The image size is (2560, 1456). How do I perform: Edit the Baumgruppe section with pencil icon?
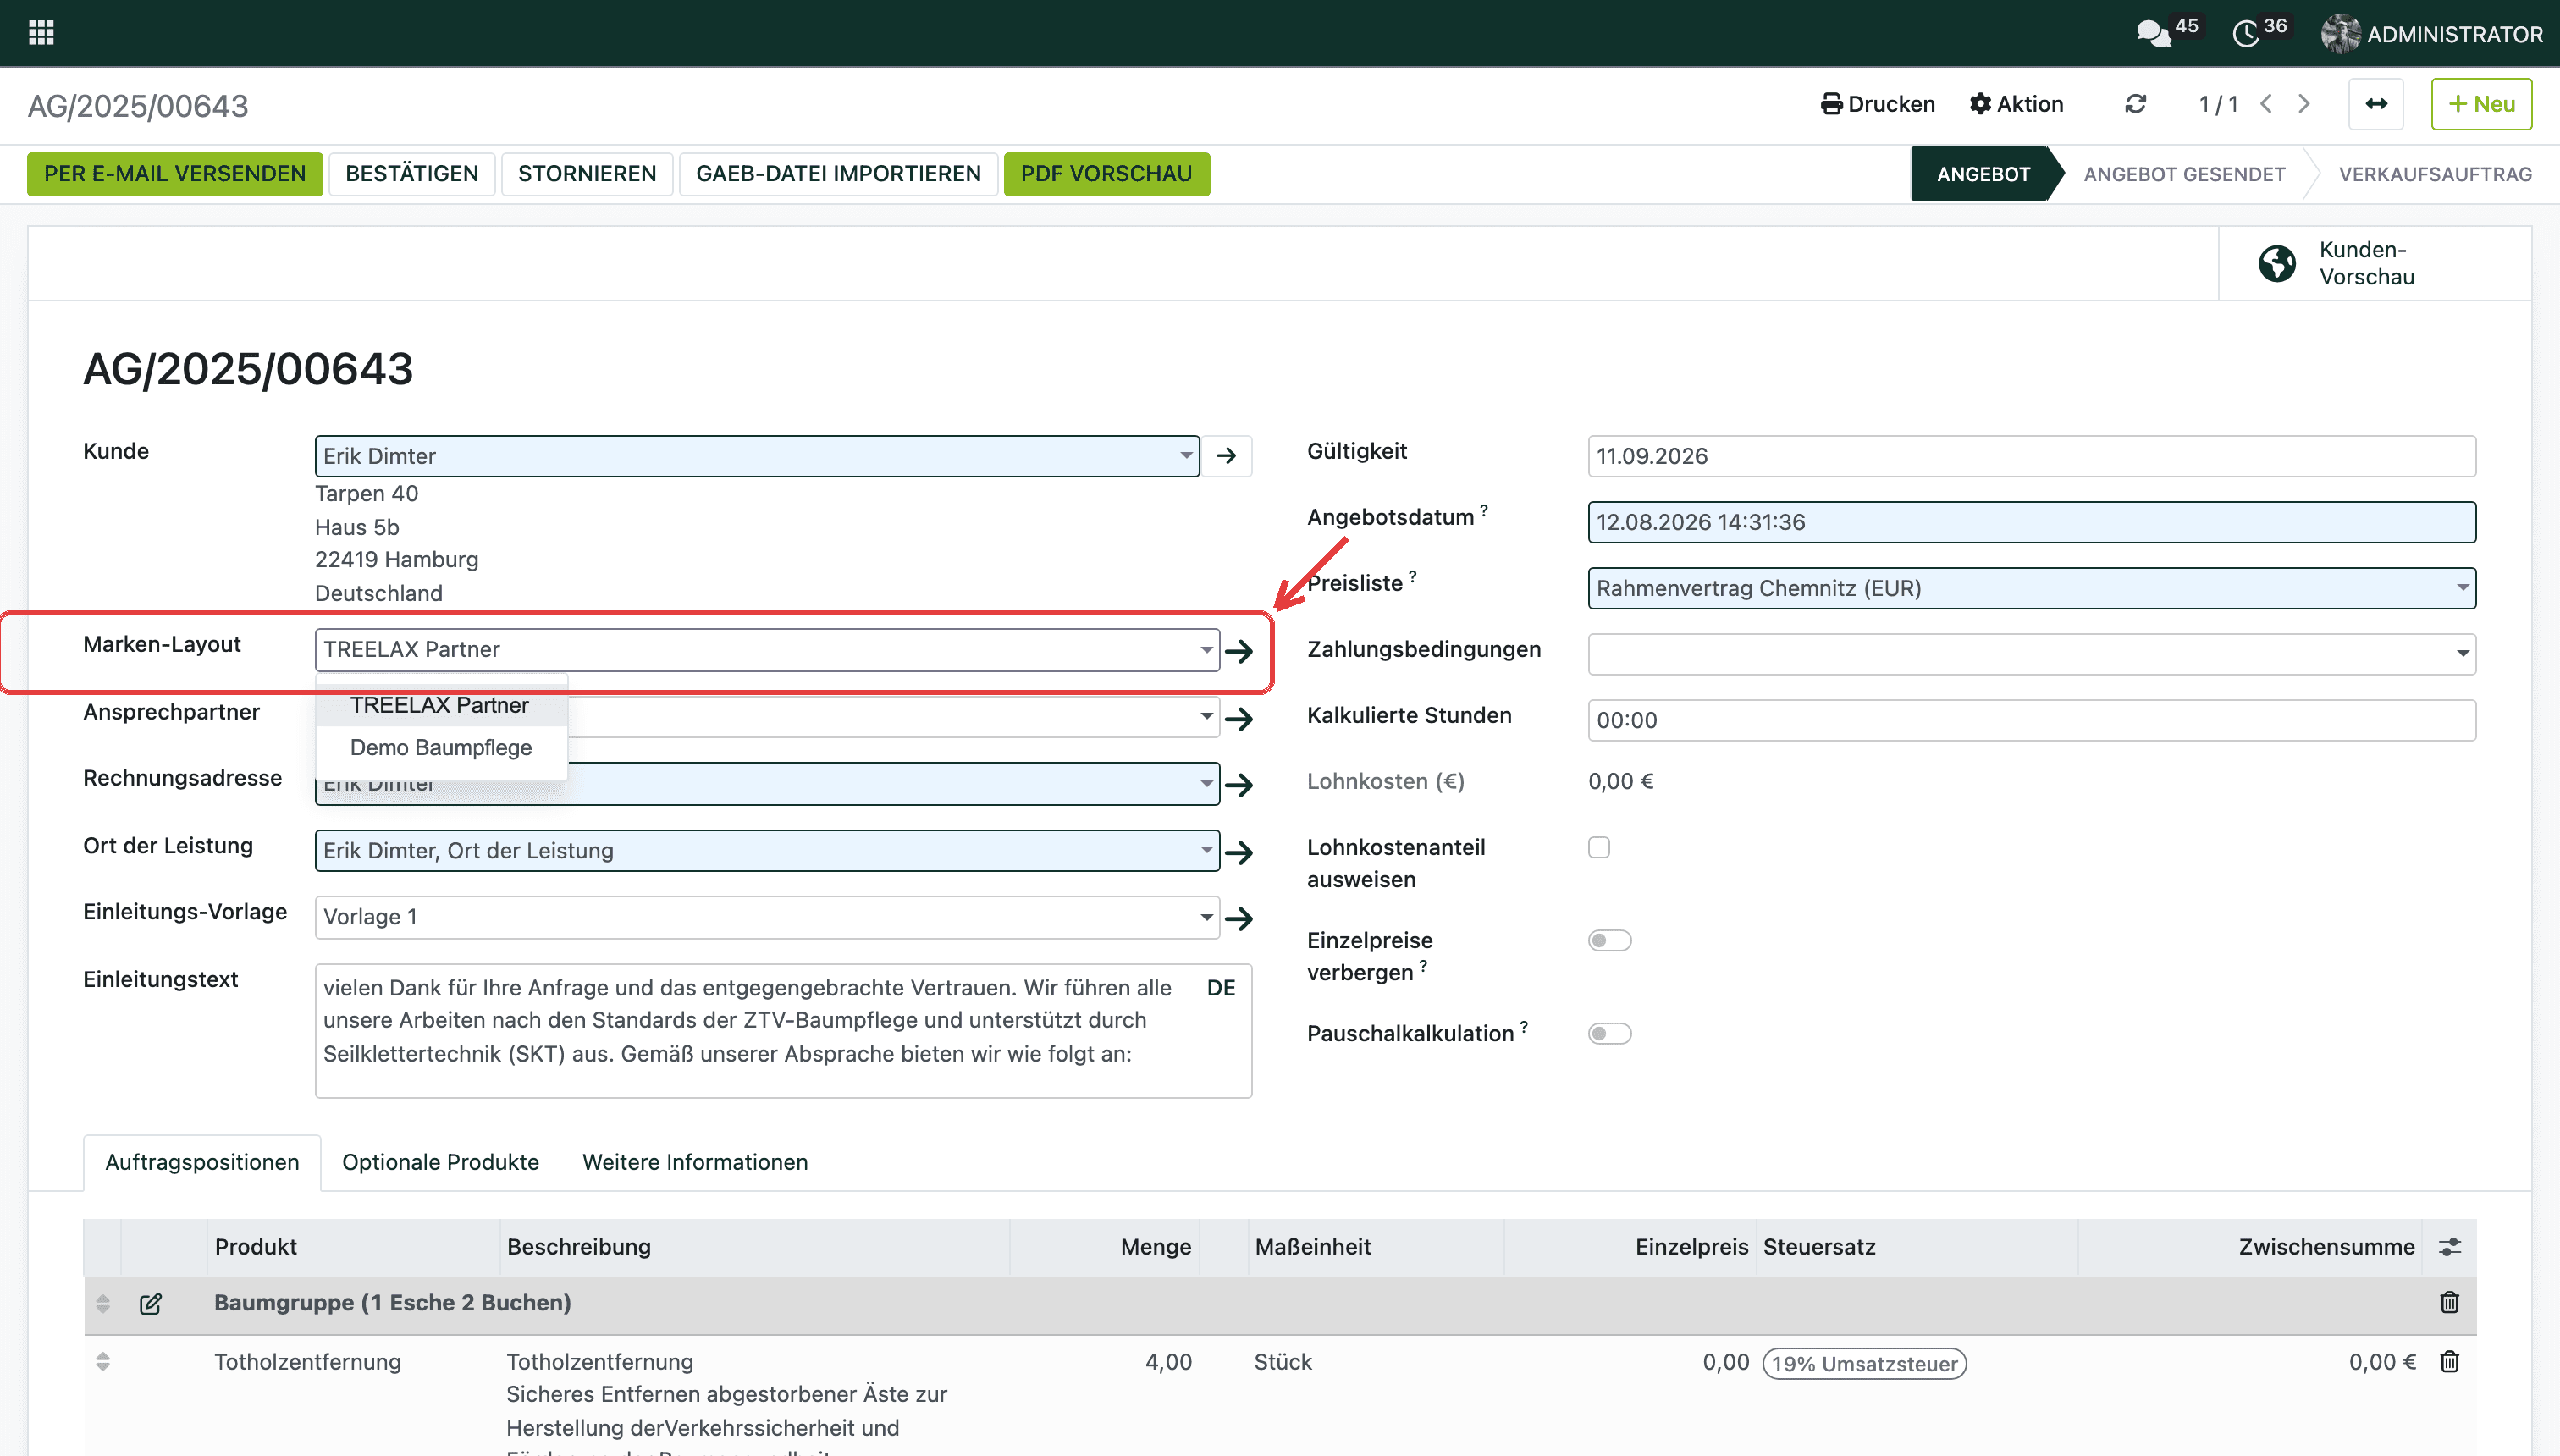coord(151,1303)
